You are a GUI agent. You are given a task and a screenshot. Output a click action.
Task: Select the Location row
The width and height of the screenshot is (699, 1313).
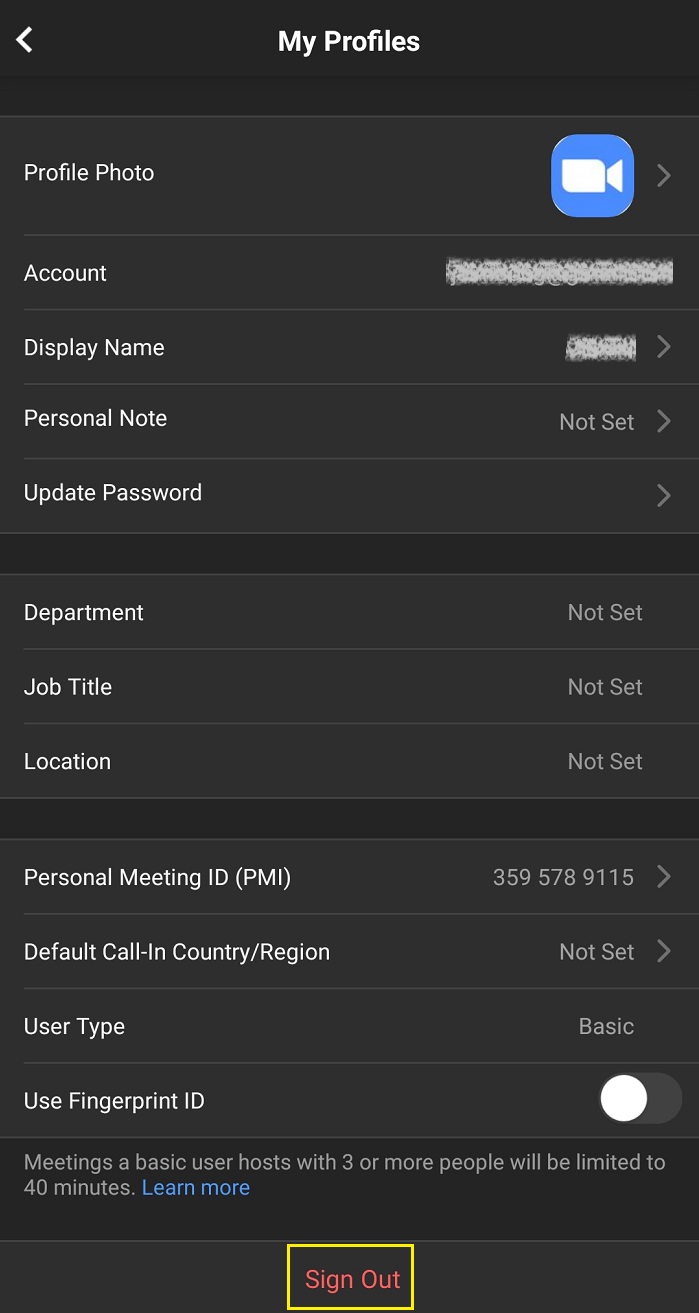(67, 762)
